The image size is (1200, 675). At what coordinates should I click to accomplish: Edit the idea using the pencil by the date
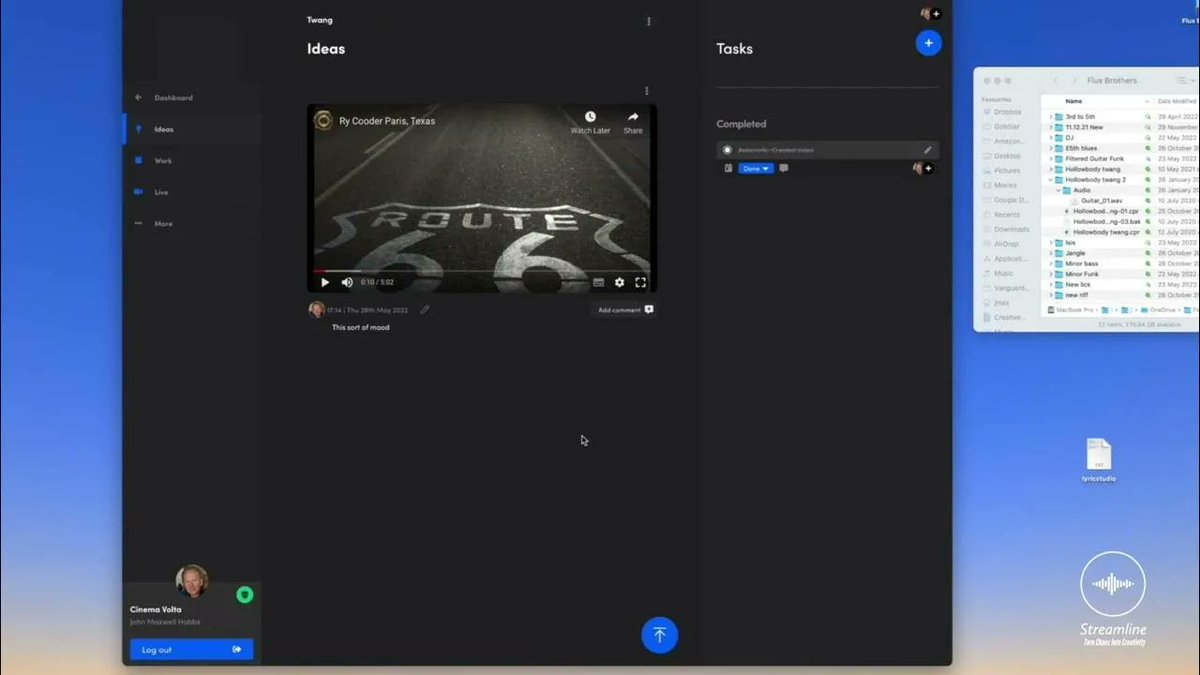pos(425,310)
